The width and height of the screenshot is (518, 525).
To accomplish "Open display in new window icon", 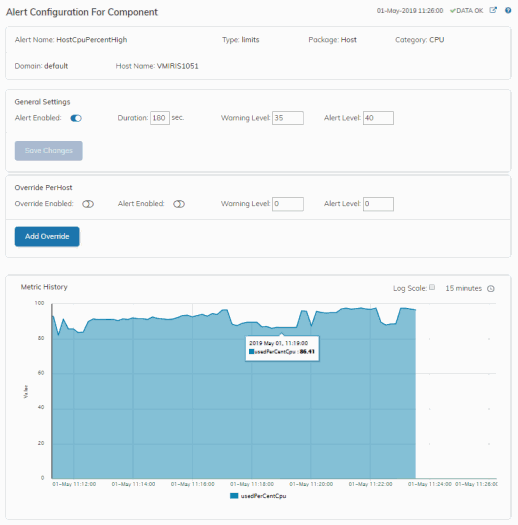I will (493, 10).
